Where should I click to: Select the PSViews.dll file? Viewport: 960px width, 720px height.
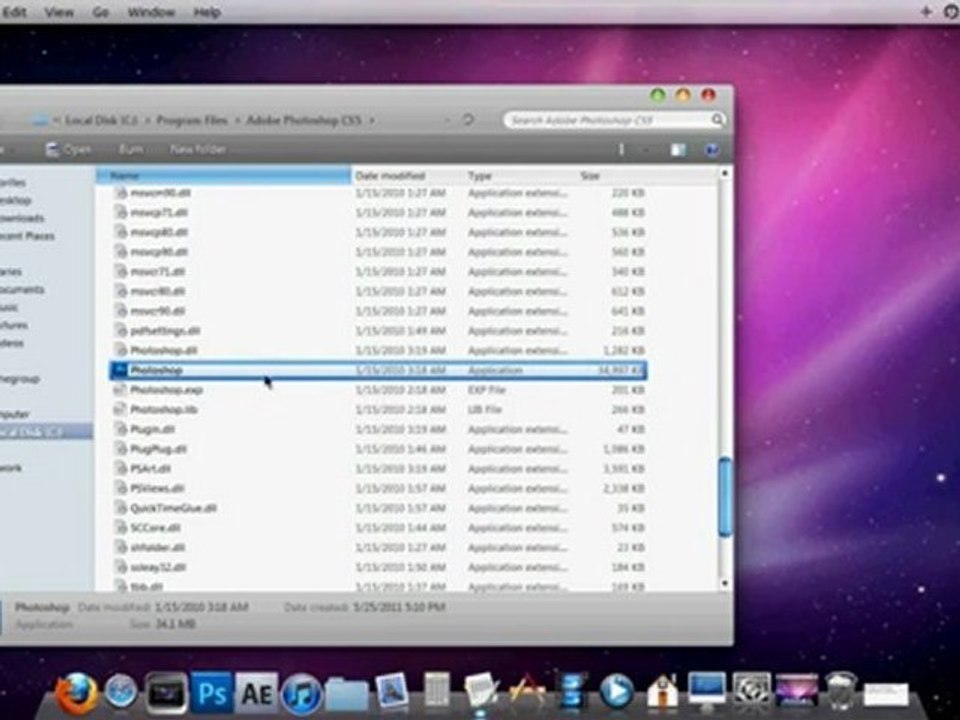[378, 488]
